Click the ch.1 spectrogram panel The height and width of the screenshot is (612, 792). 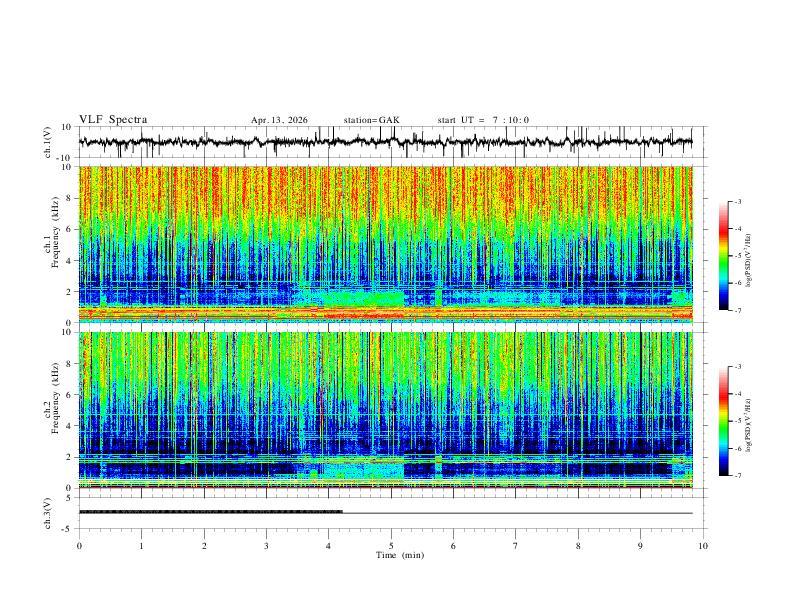tap(386, 244)
